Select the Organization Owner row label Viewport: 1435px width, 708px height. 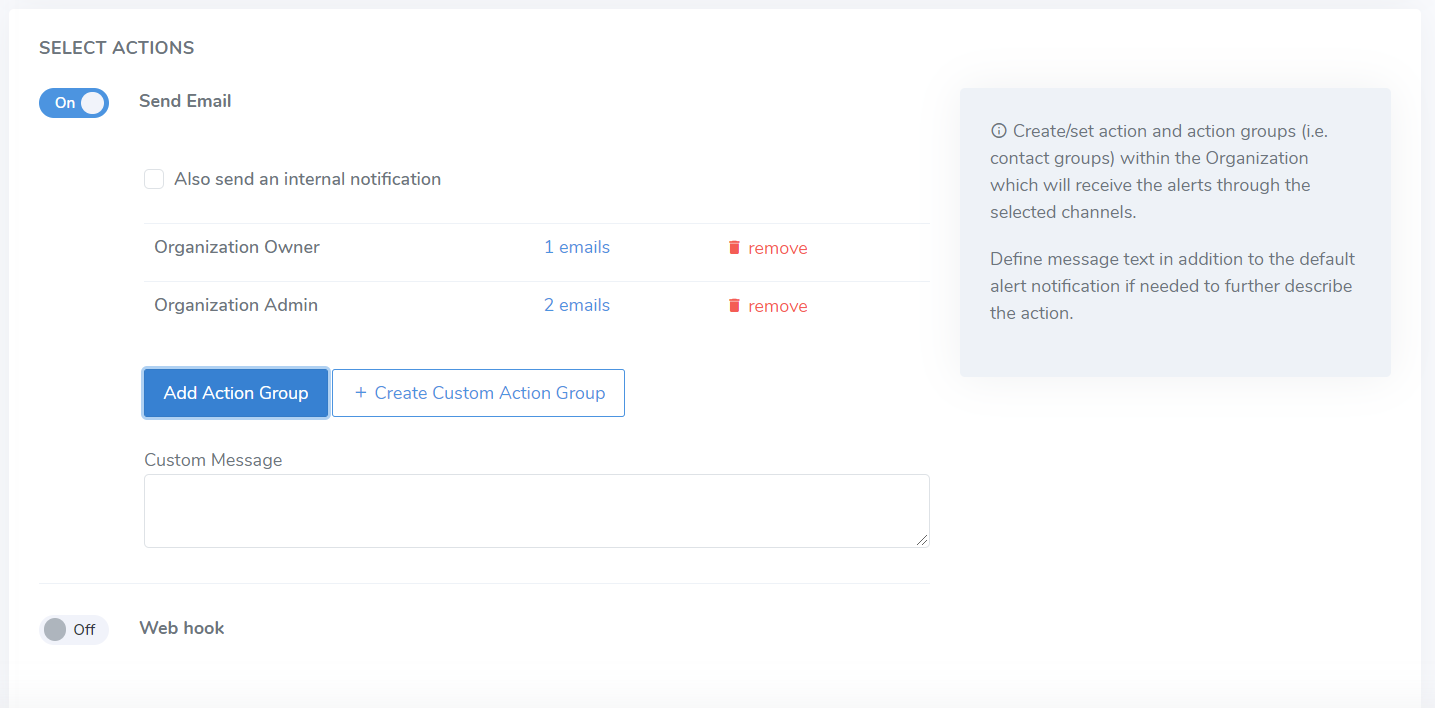(x=237, y=247)
